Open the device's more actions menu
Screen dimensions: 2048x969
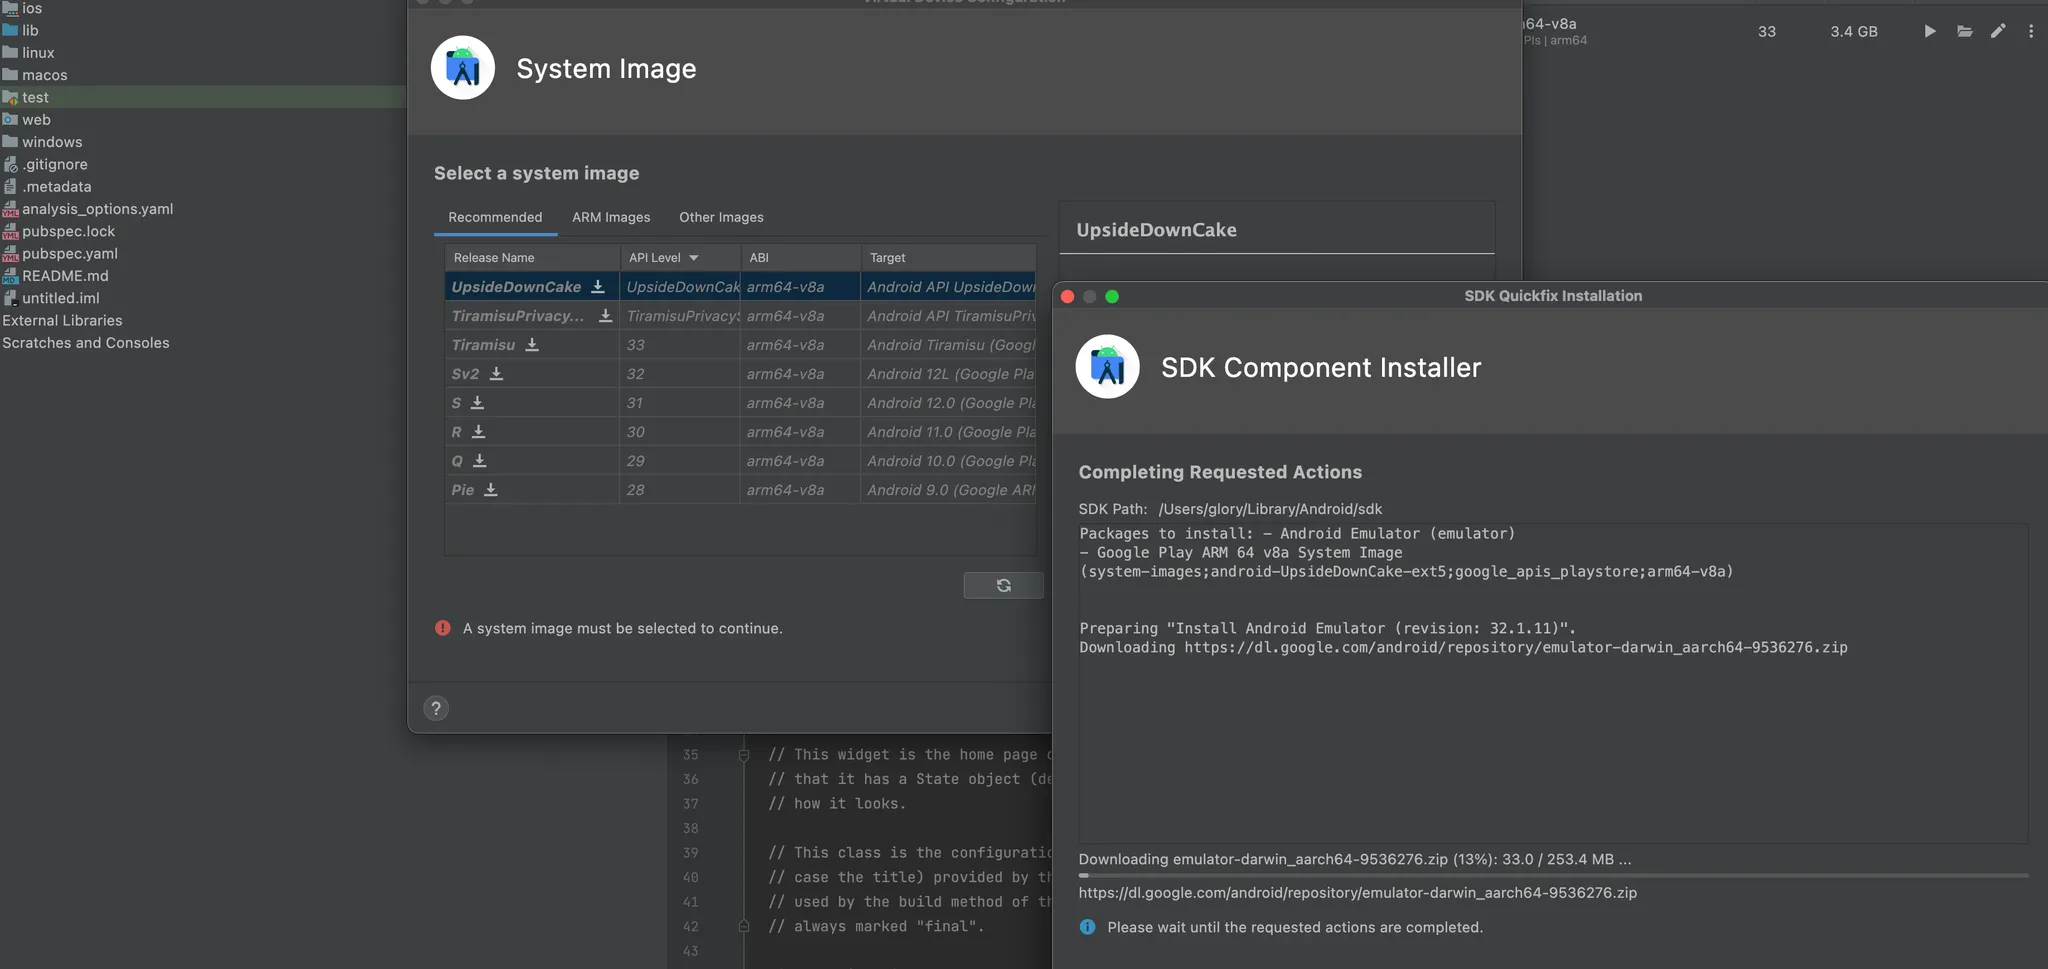(2031, 32)
